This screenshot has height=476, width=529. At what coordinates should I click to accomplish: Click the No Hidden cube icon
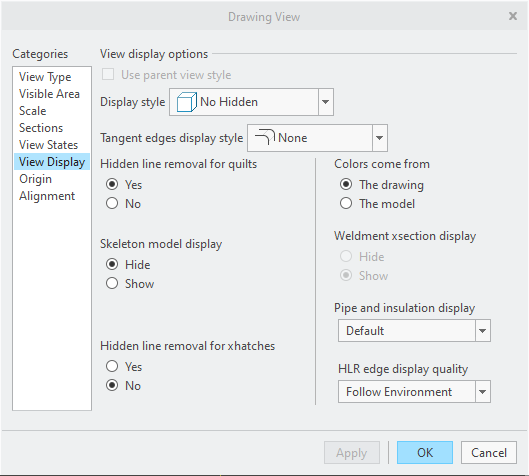[187, 102]
